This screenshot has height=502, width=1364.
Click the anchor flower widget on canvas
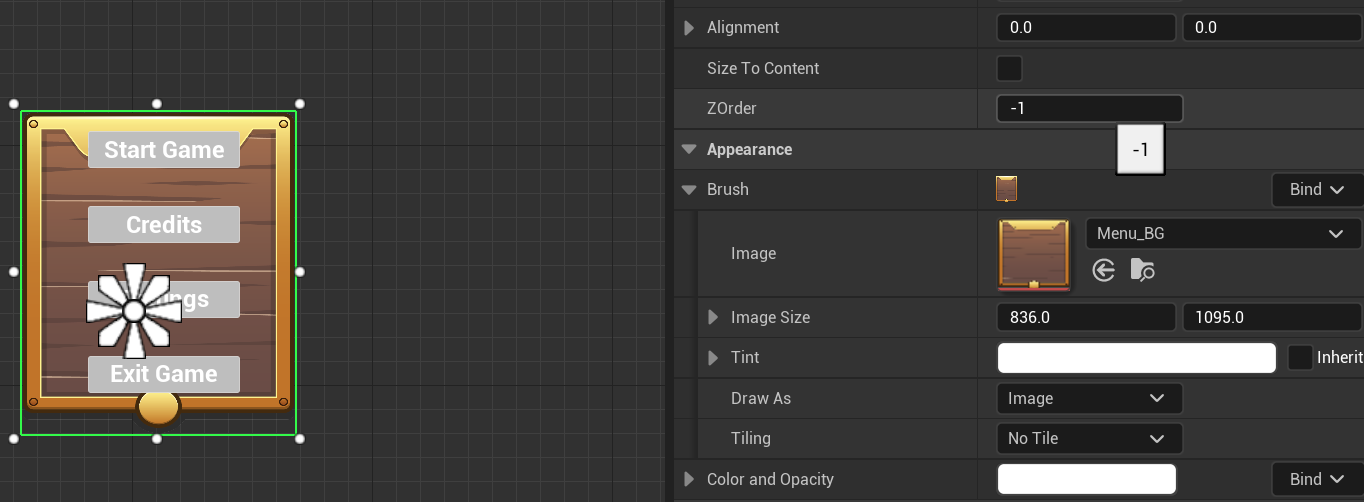click(x=134, y=310)
